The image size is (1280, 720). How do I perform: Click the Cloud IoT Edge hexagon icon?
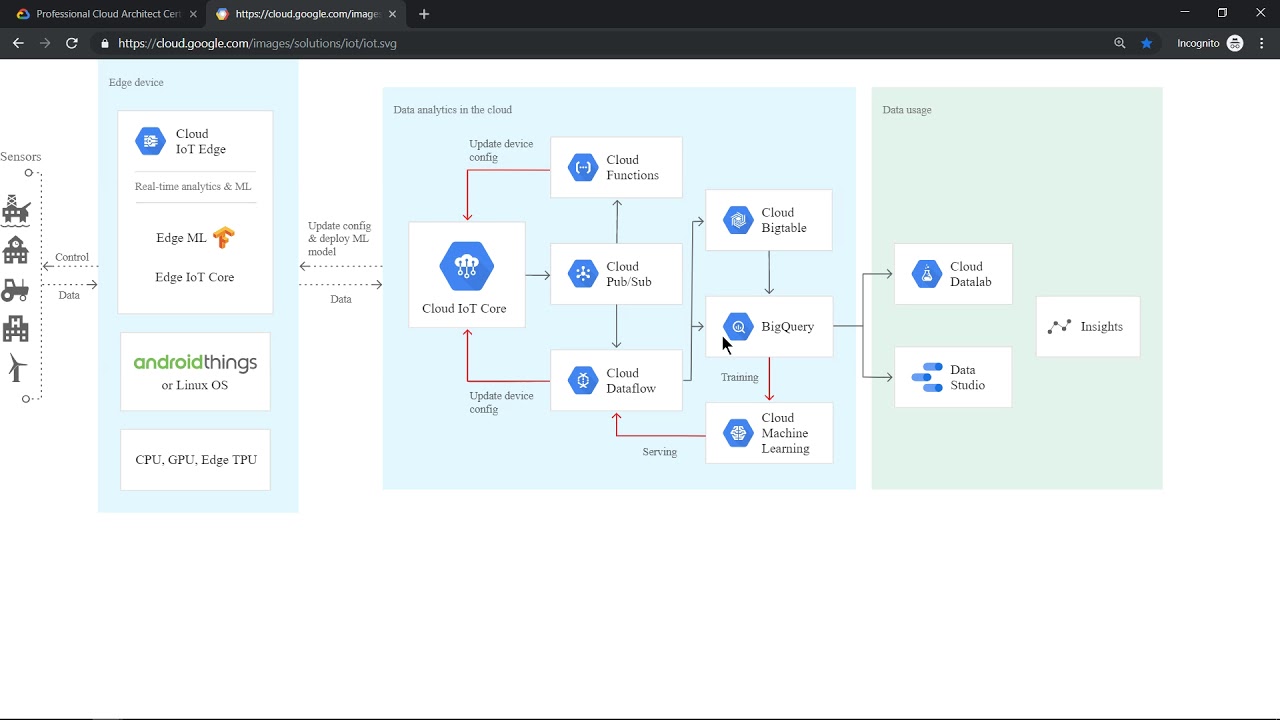[x=150, y=141]
